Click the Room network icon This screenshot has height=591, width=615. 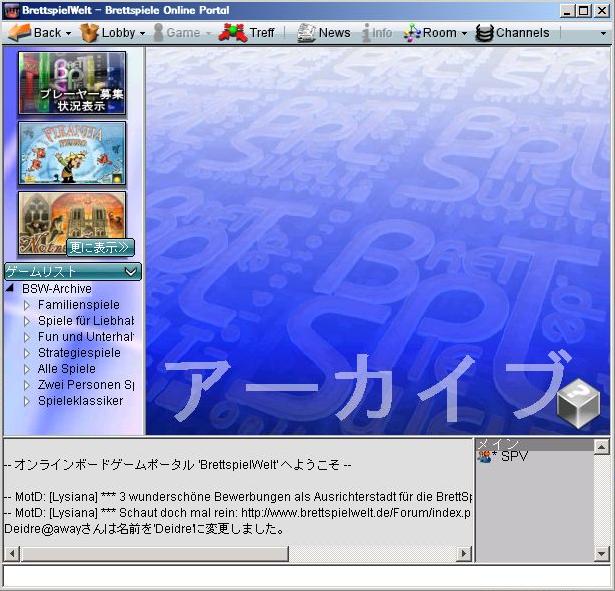(x=411, y=33)
